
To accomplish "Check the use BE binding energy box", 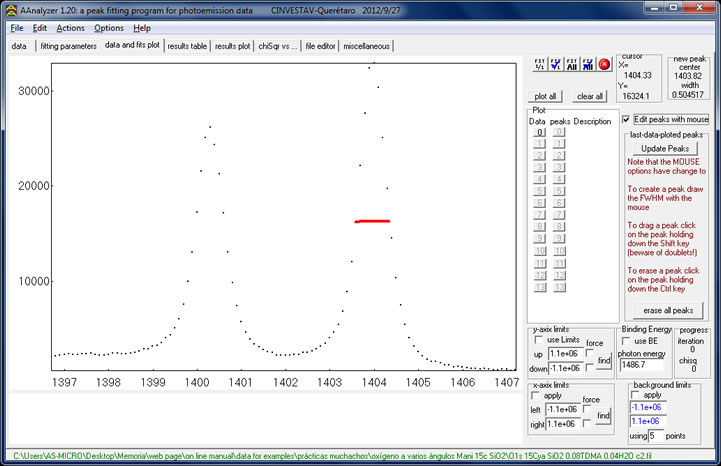I will [x=626, y=341].
